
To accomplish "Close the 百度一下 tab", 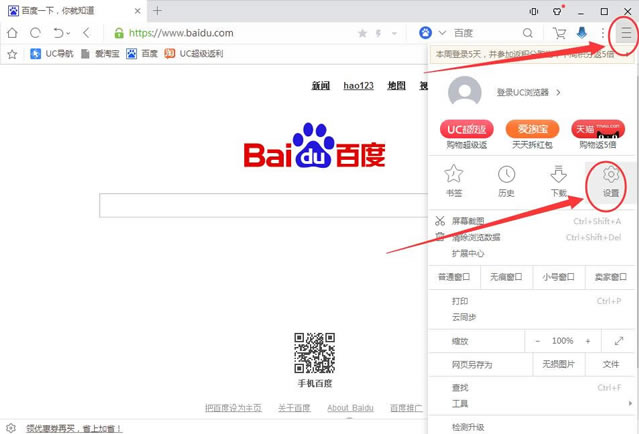I will tap(137, 11).
